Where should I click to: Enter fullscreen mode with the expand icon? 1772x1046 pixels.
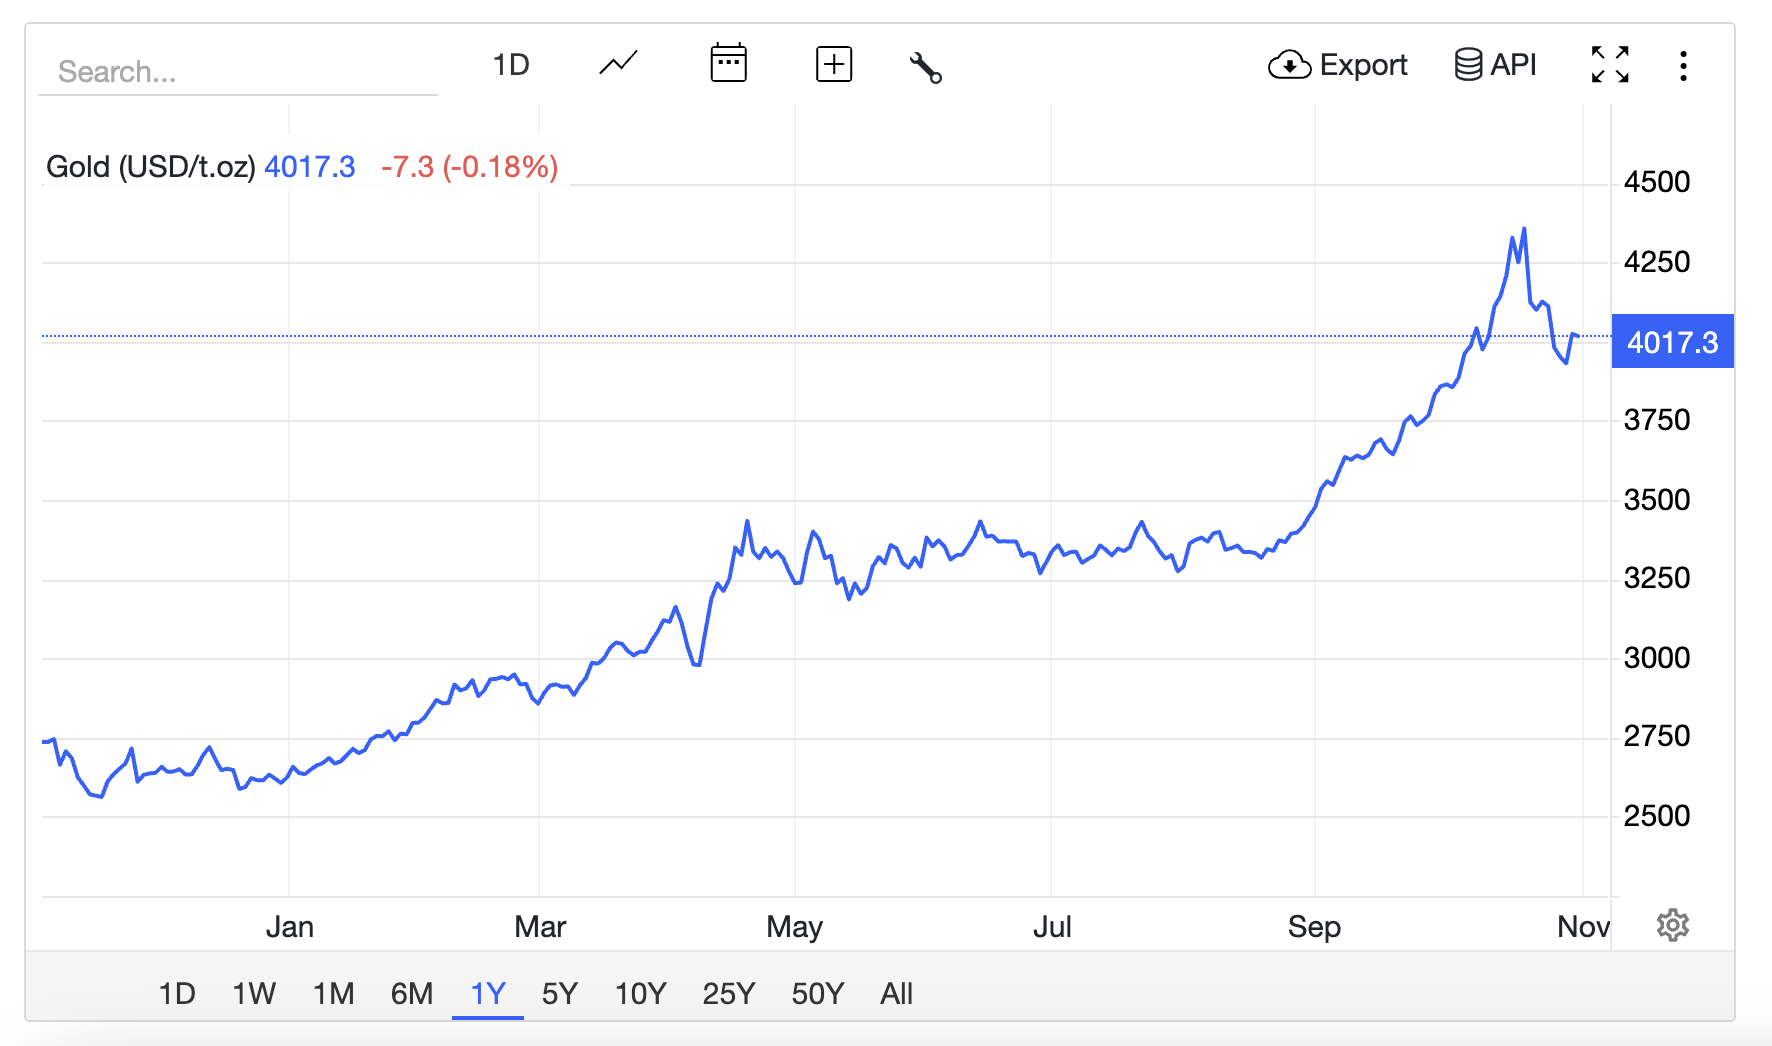1610,63
